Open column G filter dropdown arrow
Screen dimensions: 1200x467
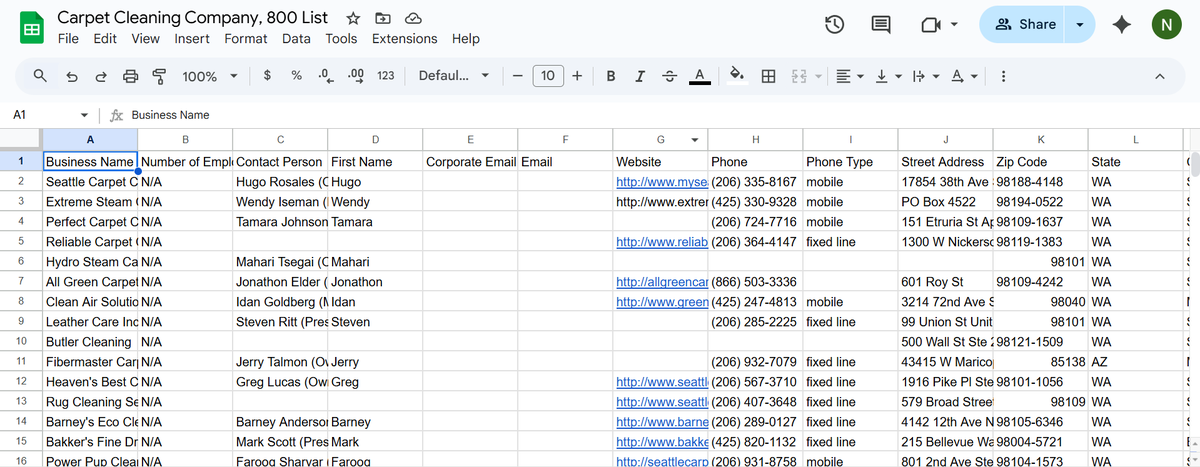pos(695,139)
